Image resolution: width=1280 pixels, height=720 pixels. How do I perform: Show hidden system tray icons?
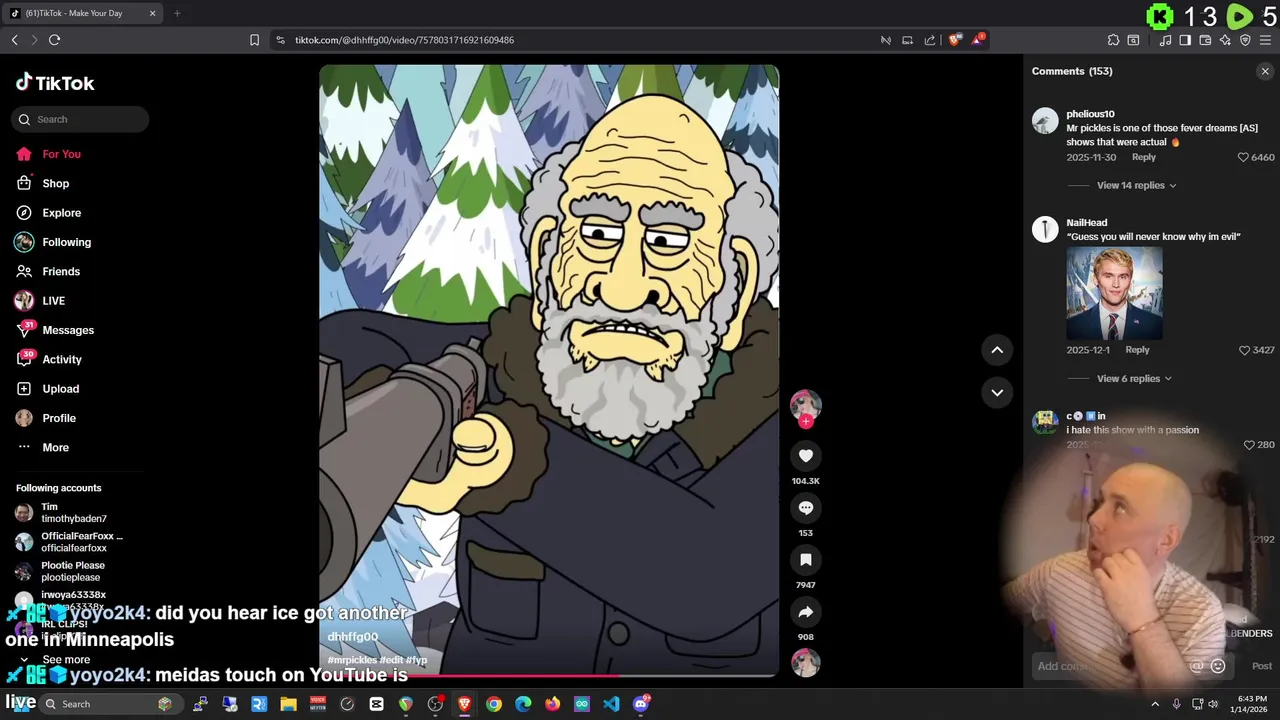(1155, 704)
